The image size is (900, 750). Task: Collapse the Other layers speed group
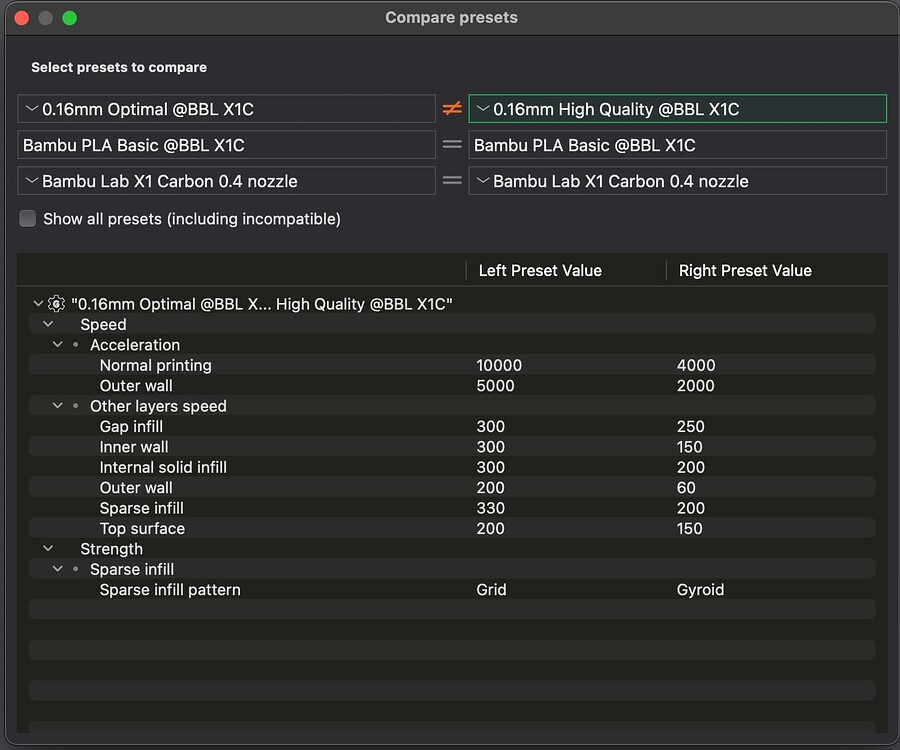57,406
